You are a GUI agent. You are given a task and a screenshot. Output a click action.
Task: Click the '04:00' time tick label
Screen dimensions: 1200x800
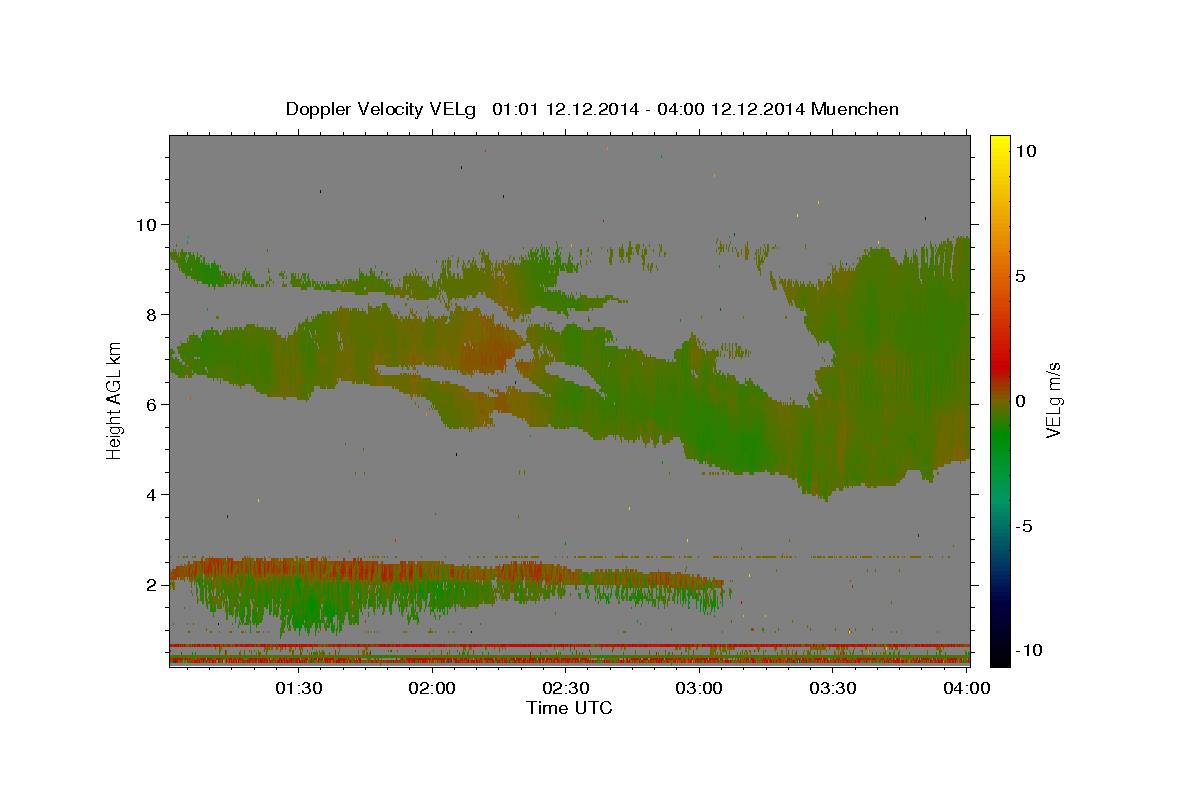pos(966,689)
